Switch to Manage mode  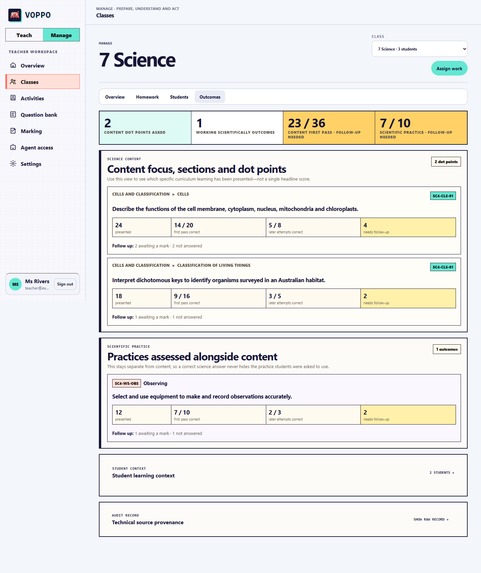click(61, 35)
